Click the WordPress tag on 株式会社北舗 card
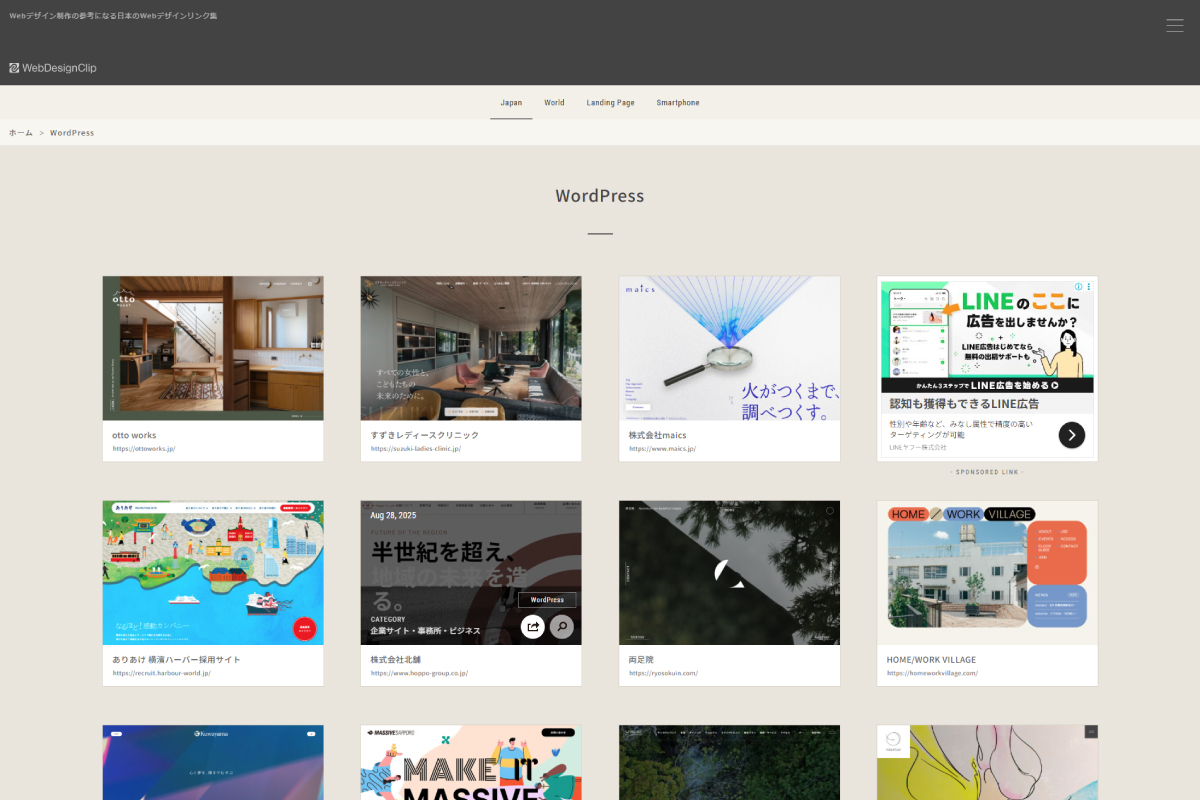 pyautogui.click(x=547, y=600)
